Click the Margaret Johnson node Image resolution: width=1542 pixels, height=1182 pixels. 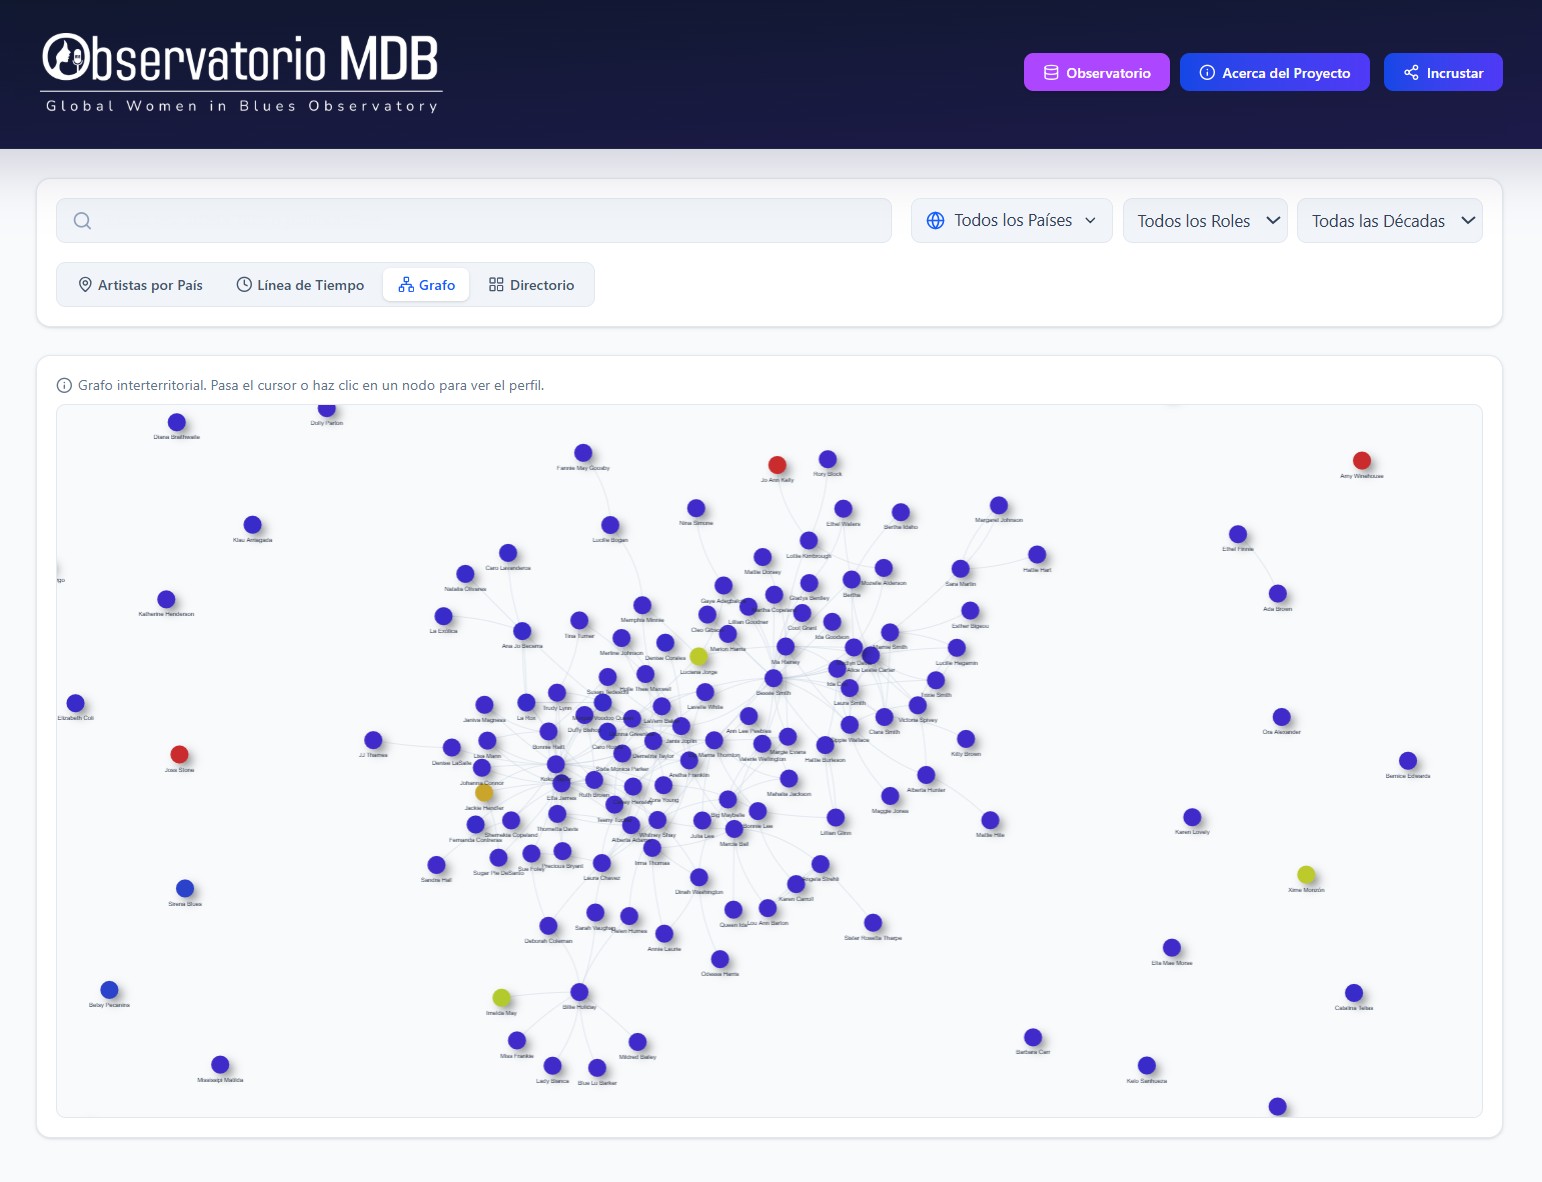999,505
